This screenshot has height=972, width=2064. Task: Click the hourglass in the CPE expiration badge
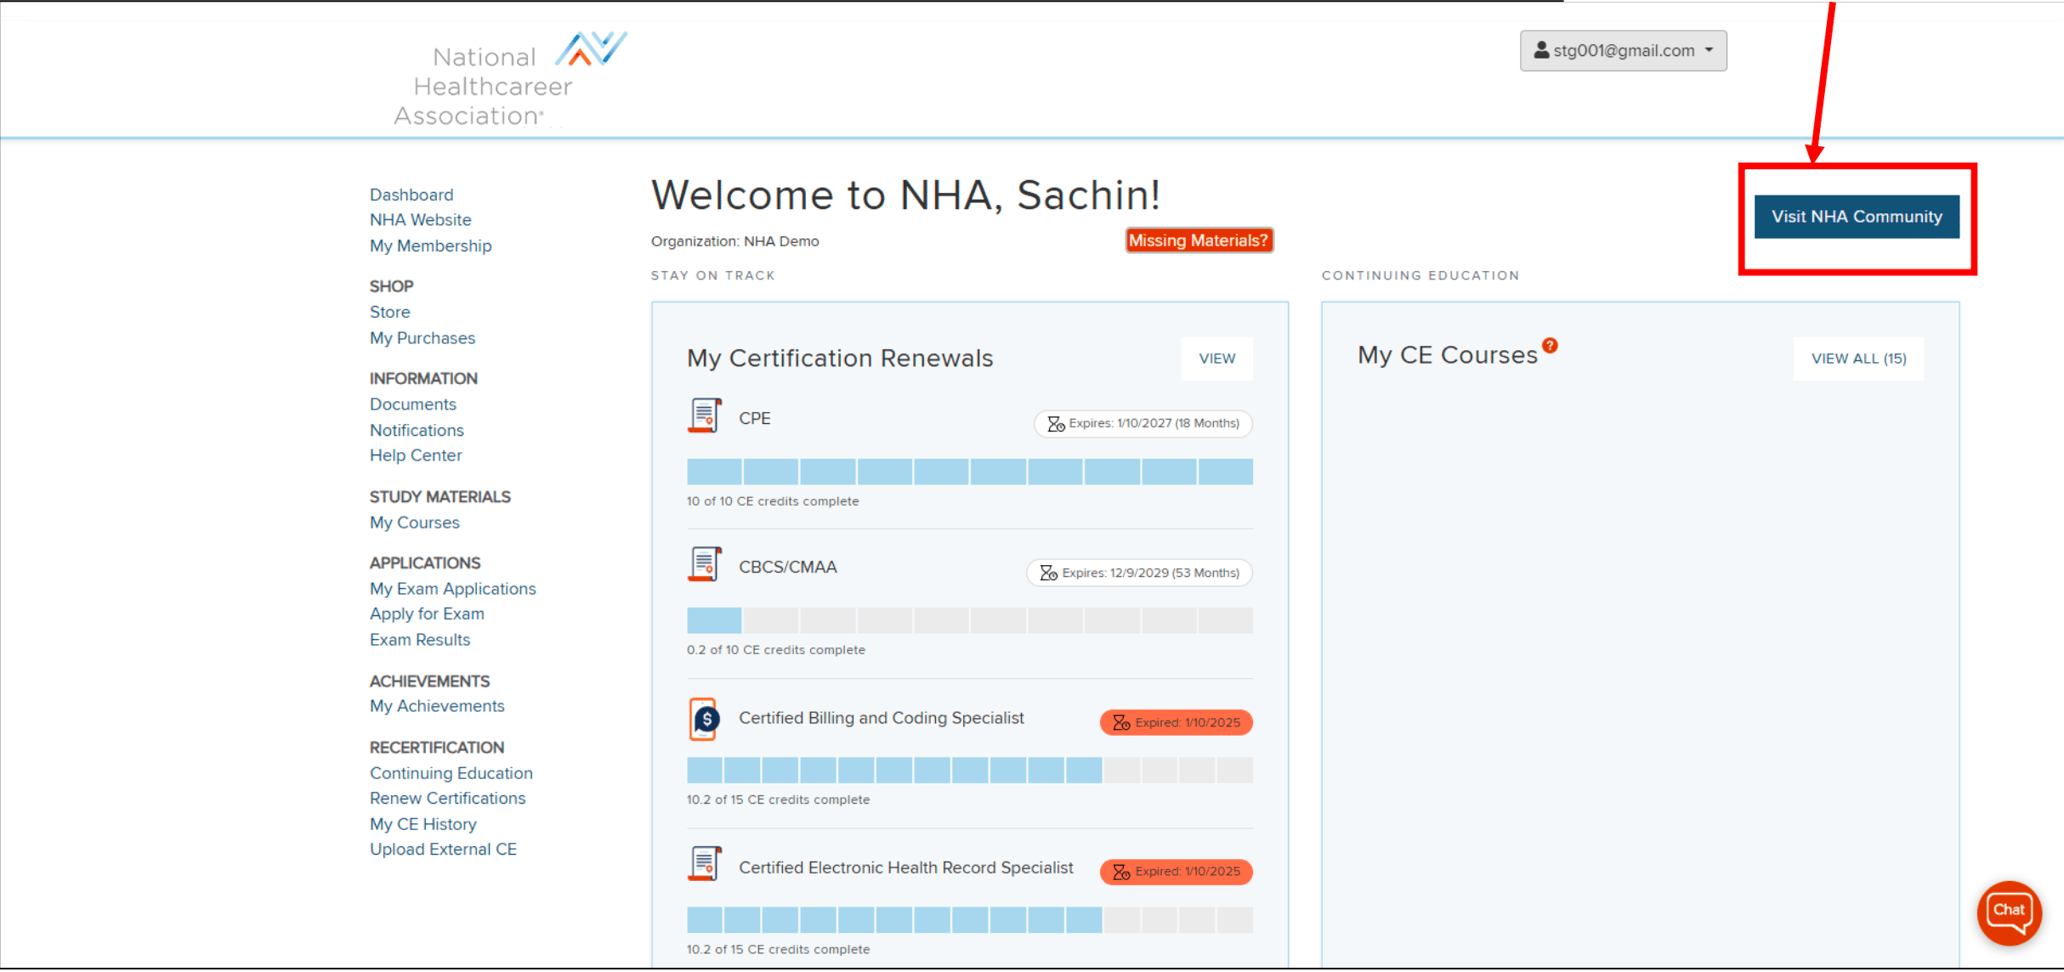pos(1056,423)
